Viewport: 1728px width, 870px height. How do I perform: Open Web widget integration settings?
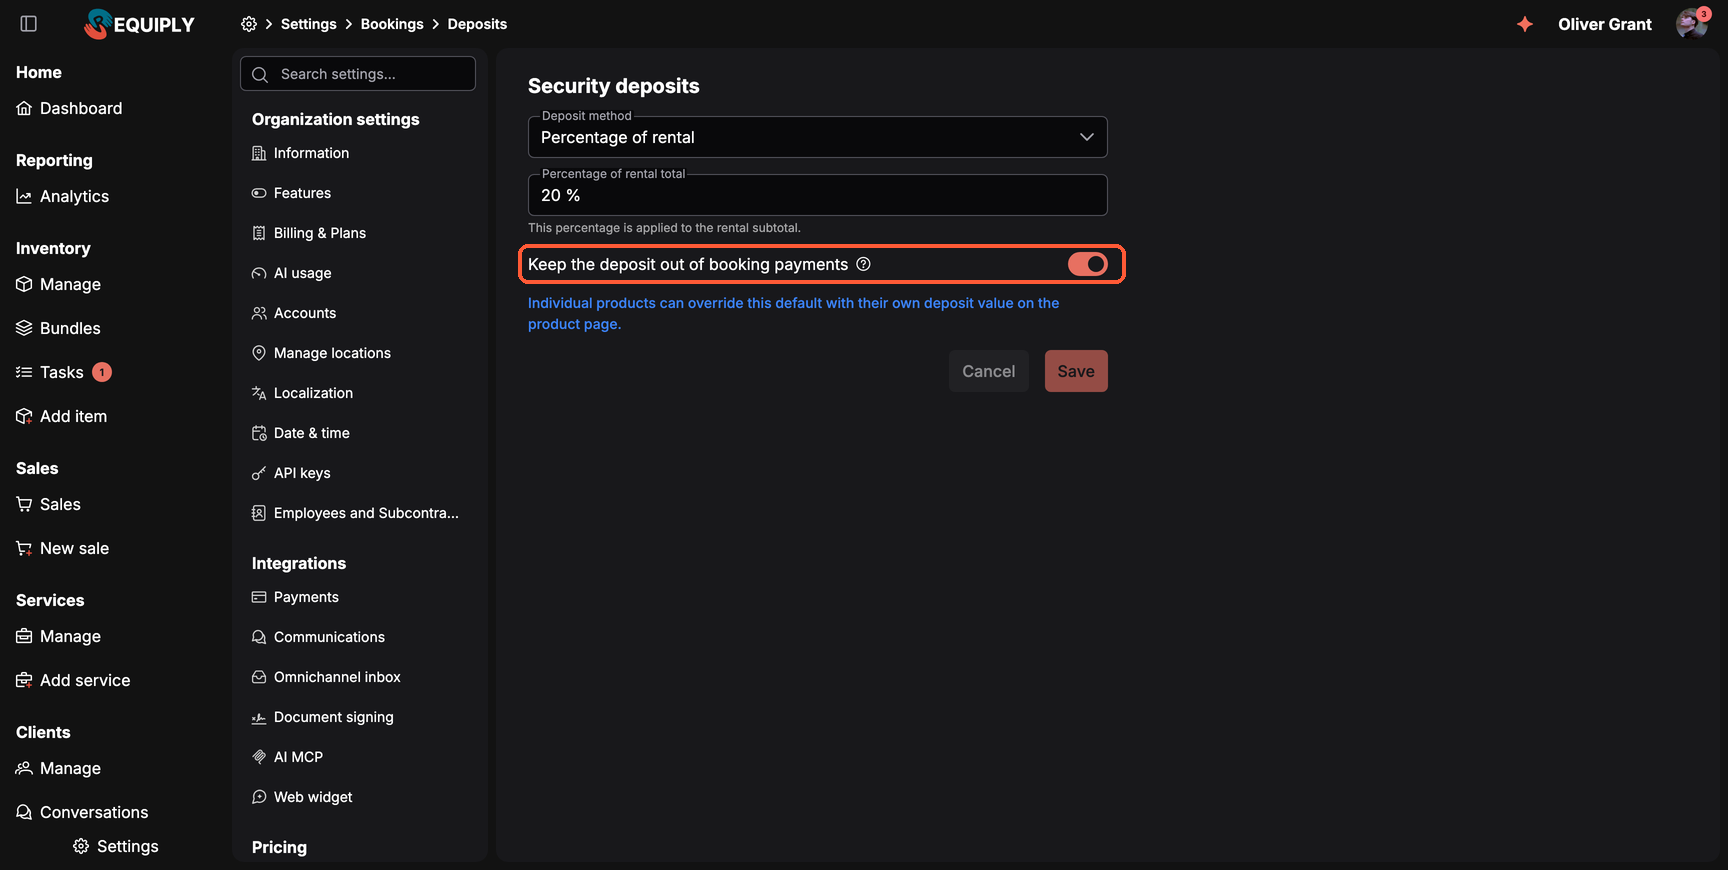[302, 797]
